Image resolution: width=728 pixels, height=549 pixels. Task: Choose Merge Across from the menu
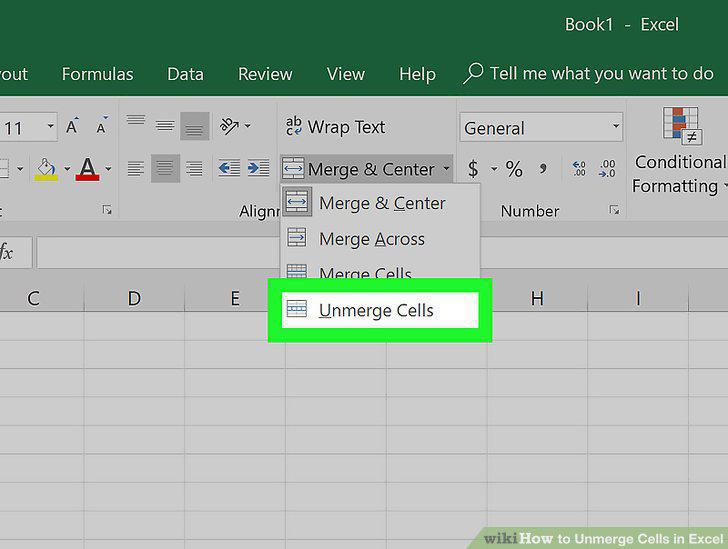(380, 239)
